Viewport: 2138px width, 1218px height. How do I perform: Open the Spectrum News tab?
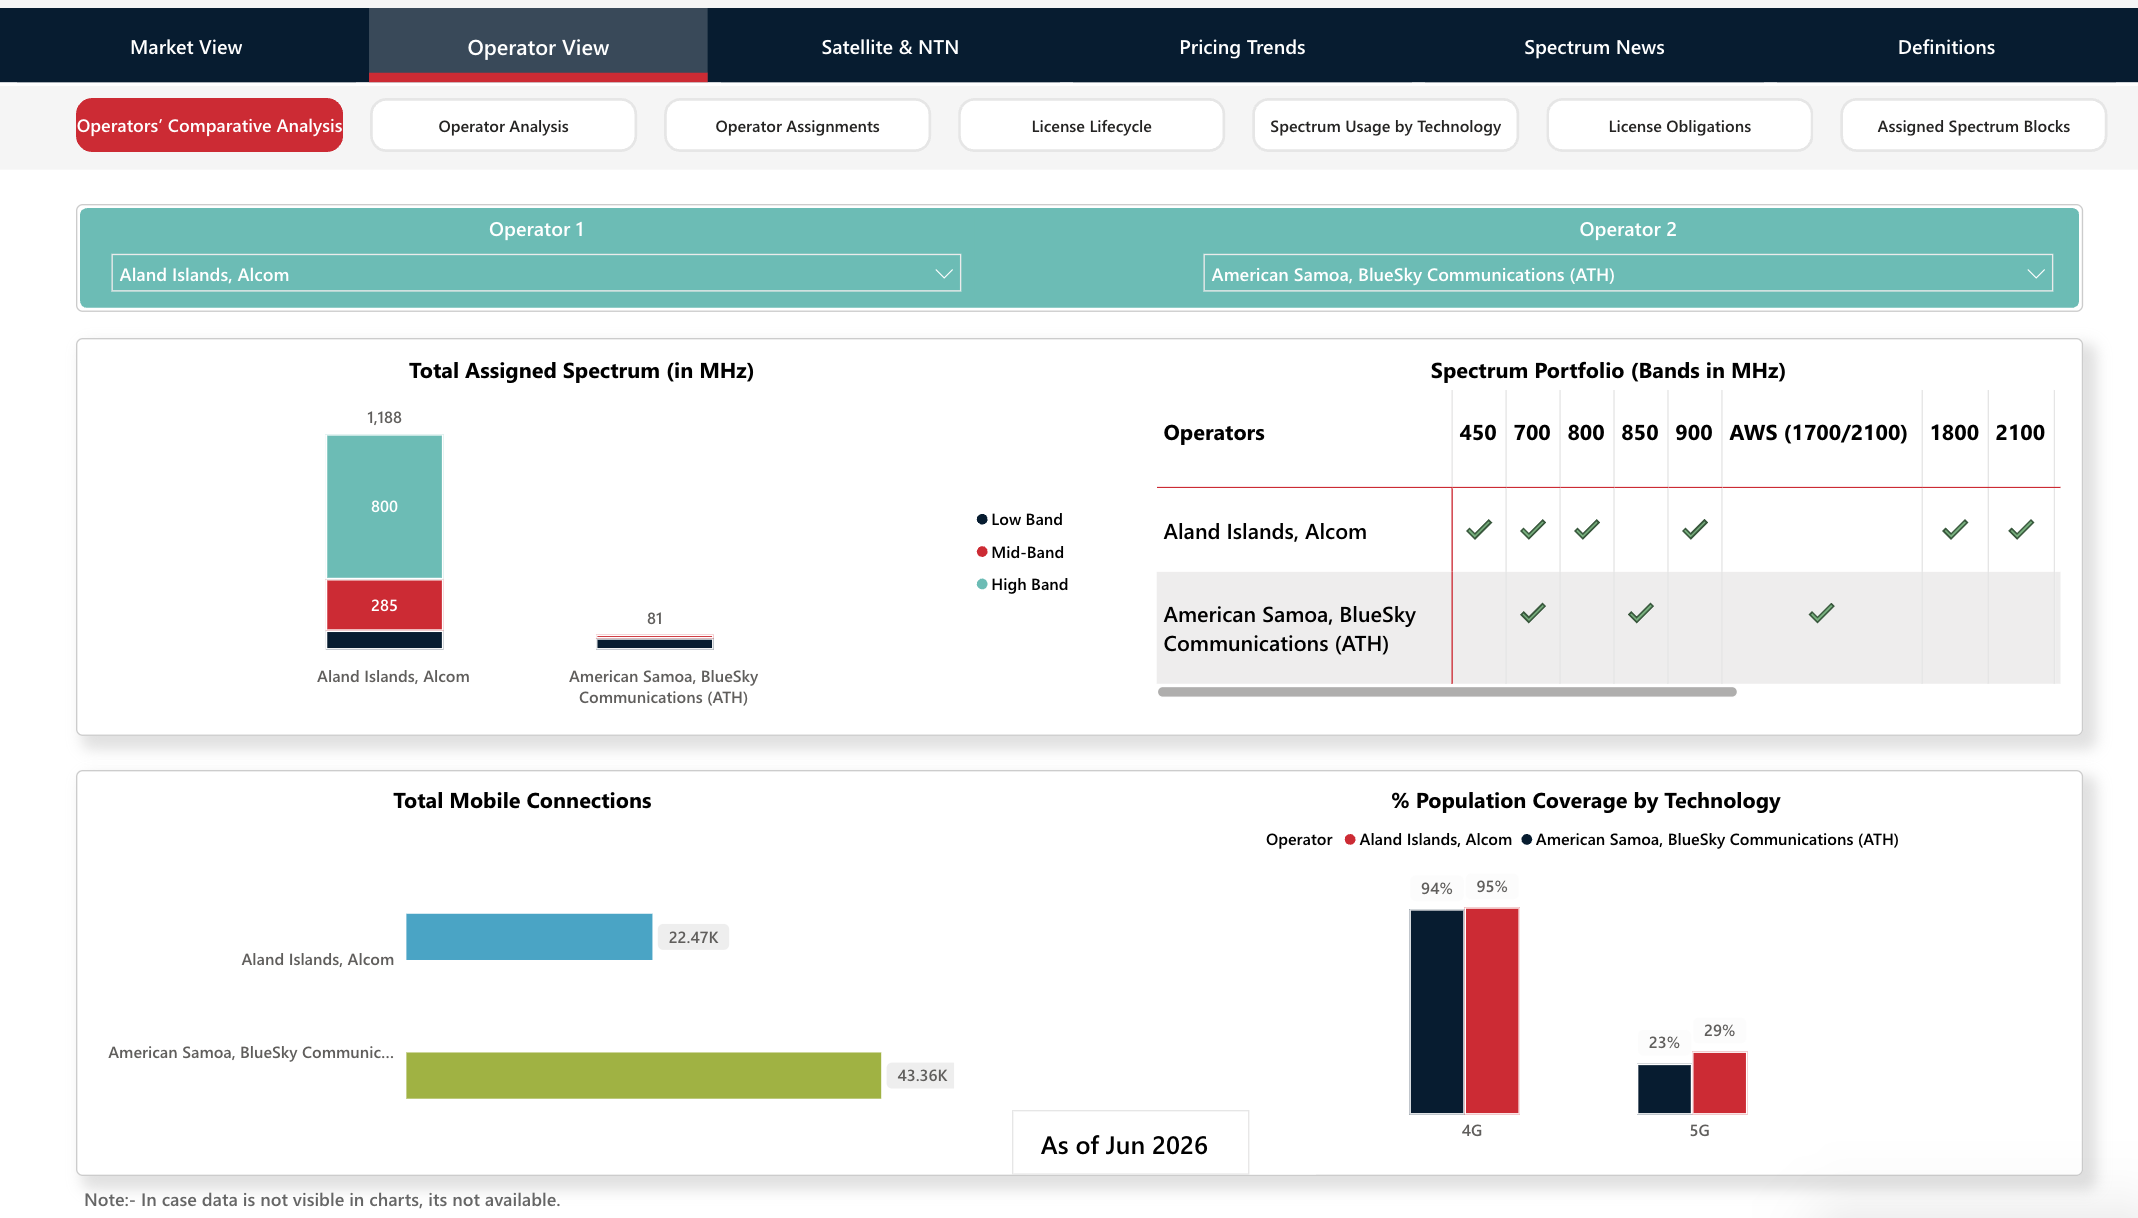1594,47
